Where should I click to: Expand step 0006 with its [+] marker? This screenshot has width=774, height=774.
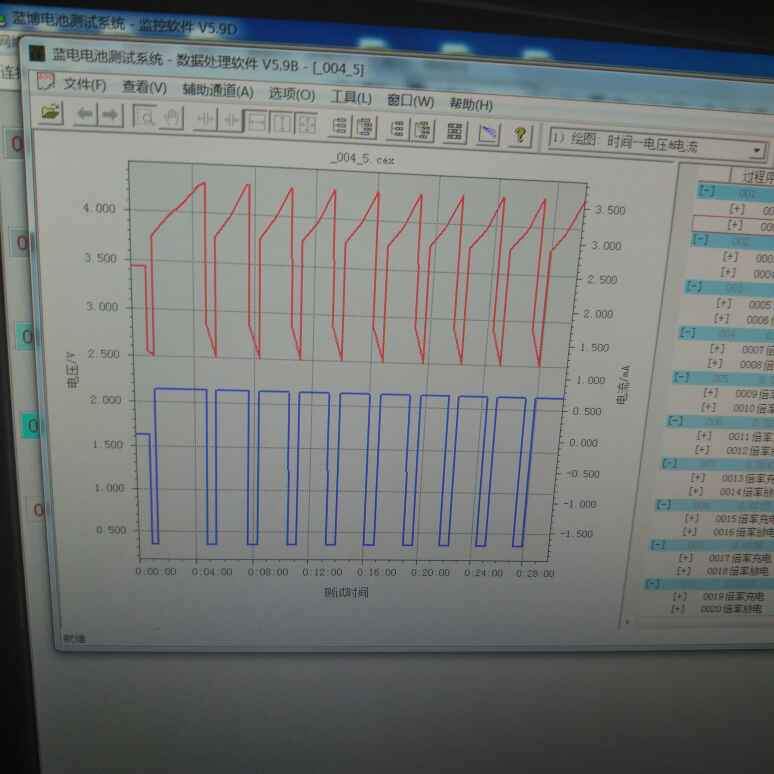coord(720,318)
